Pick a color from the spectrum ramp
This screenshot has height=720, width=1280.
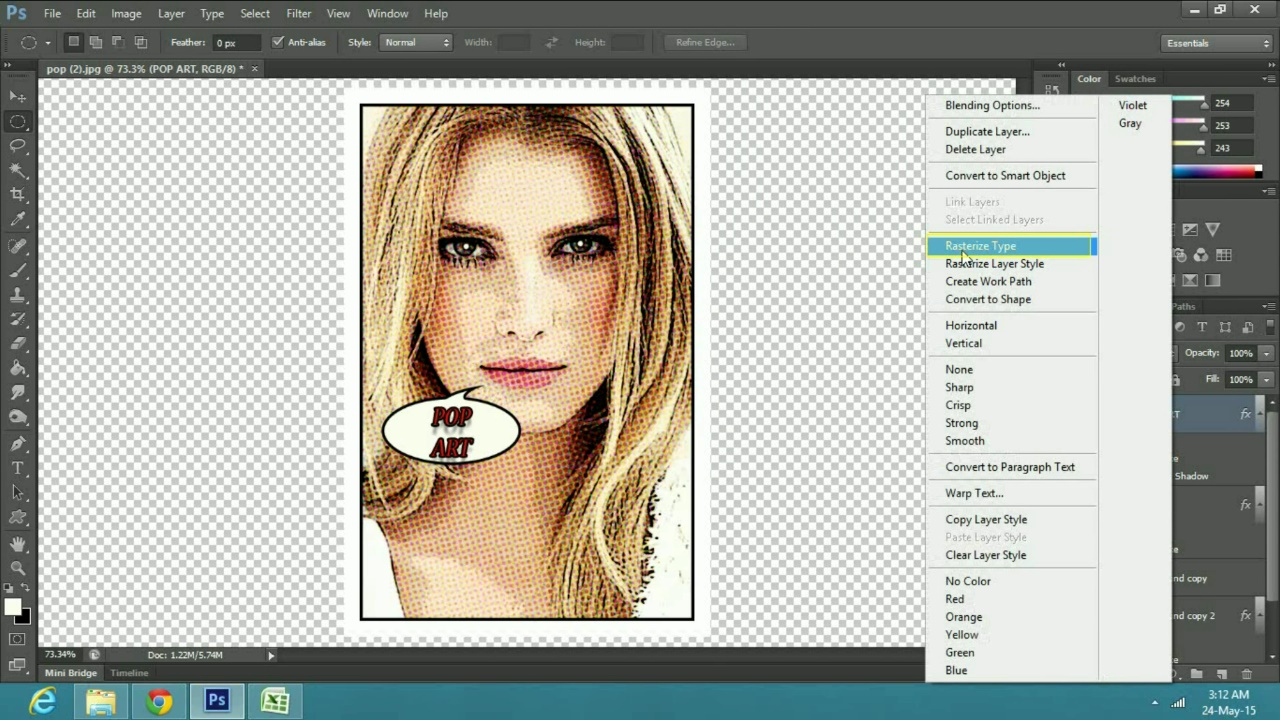pos(1217,172)
